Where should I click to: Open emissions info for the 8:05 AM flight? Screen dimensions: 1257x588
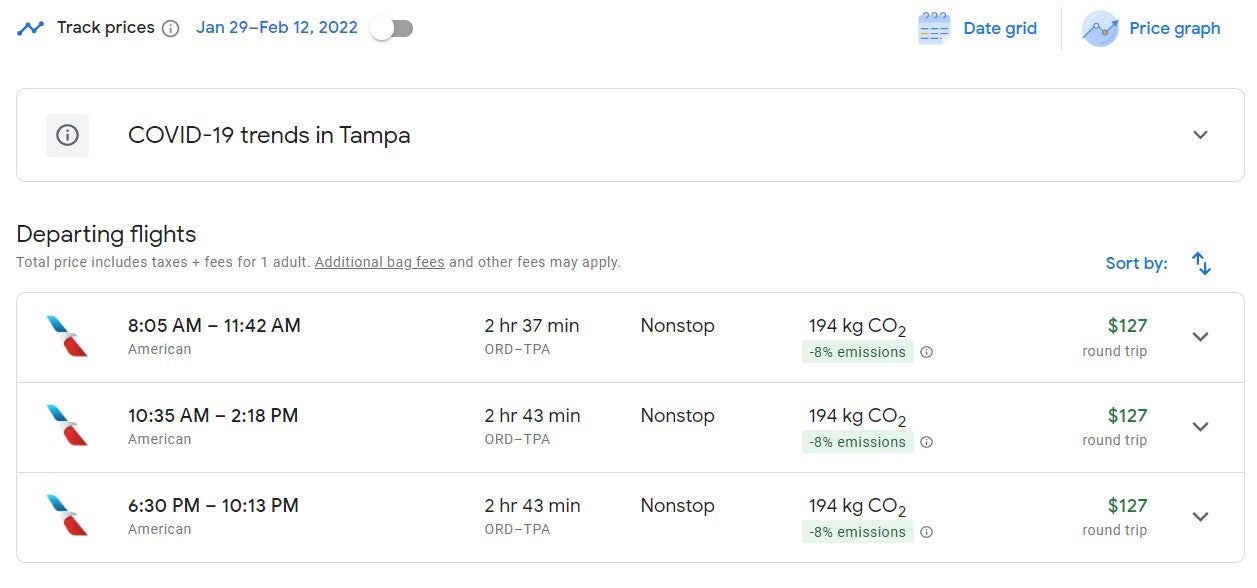point(927,352)
